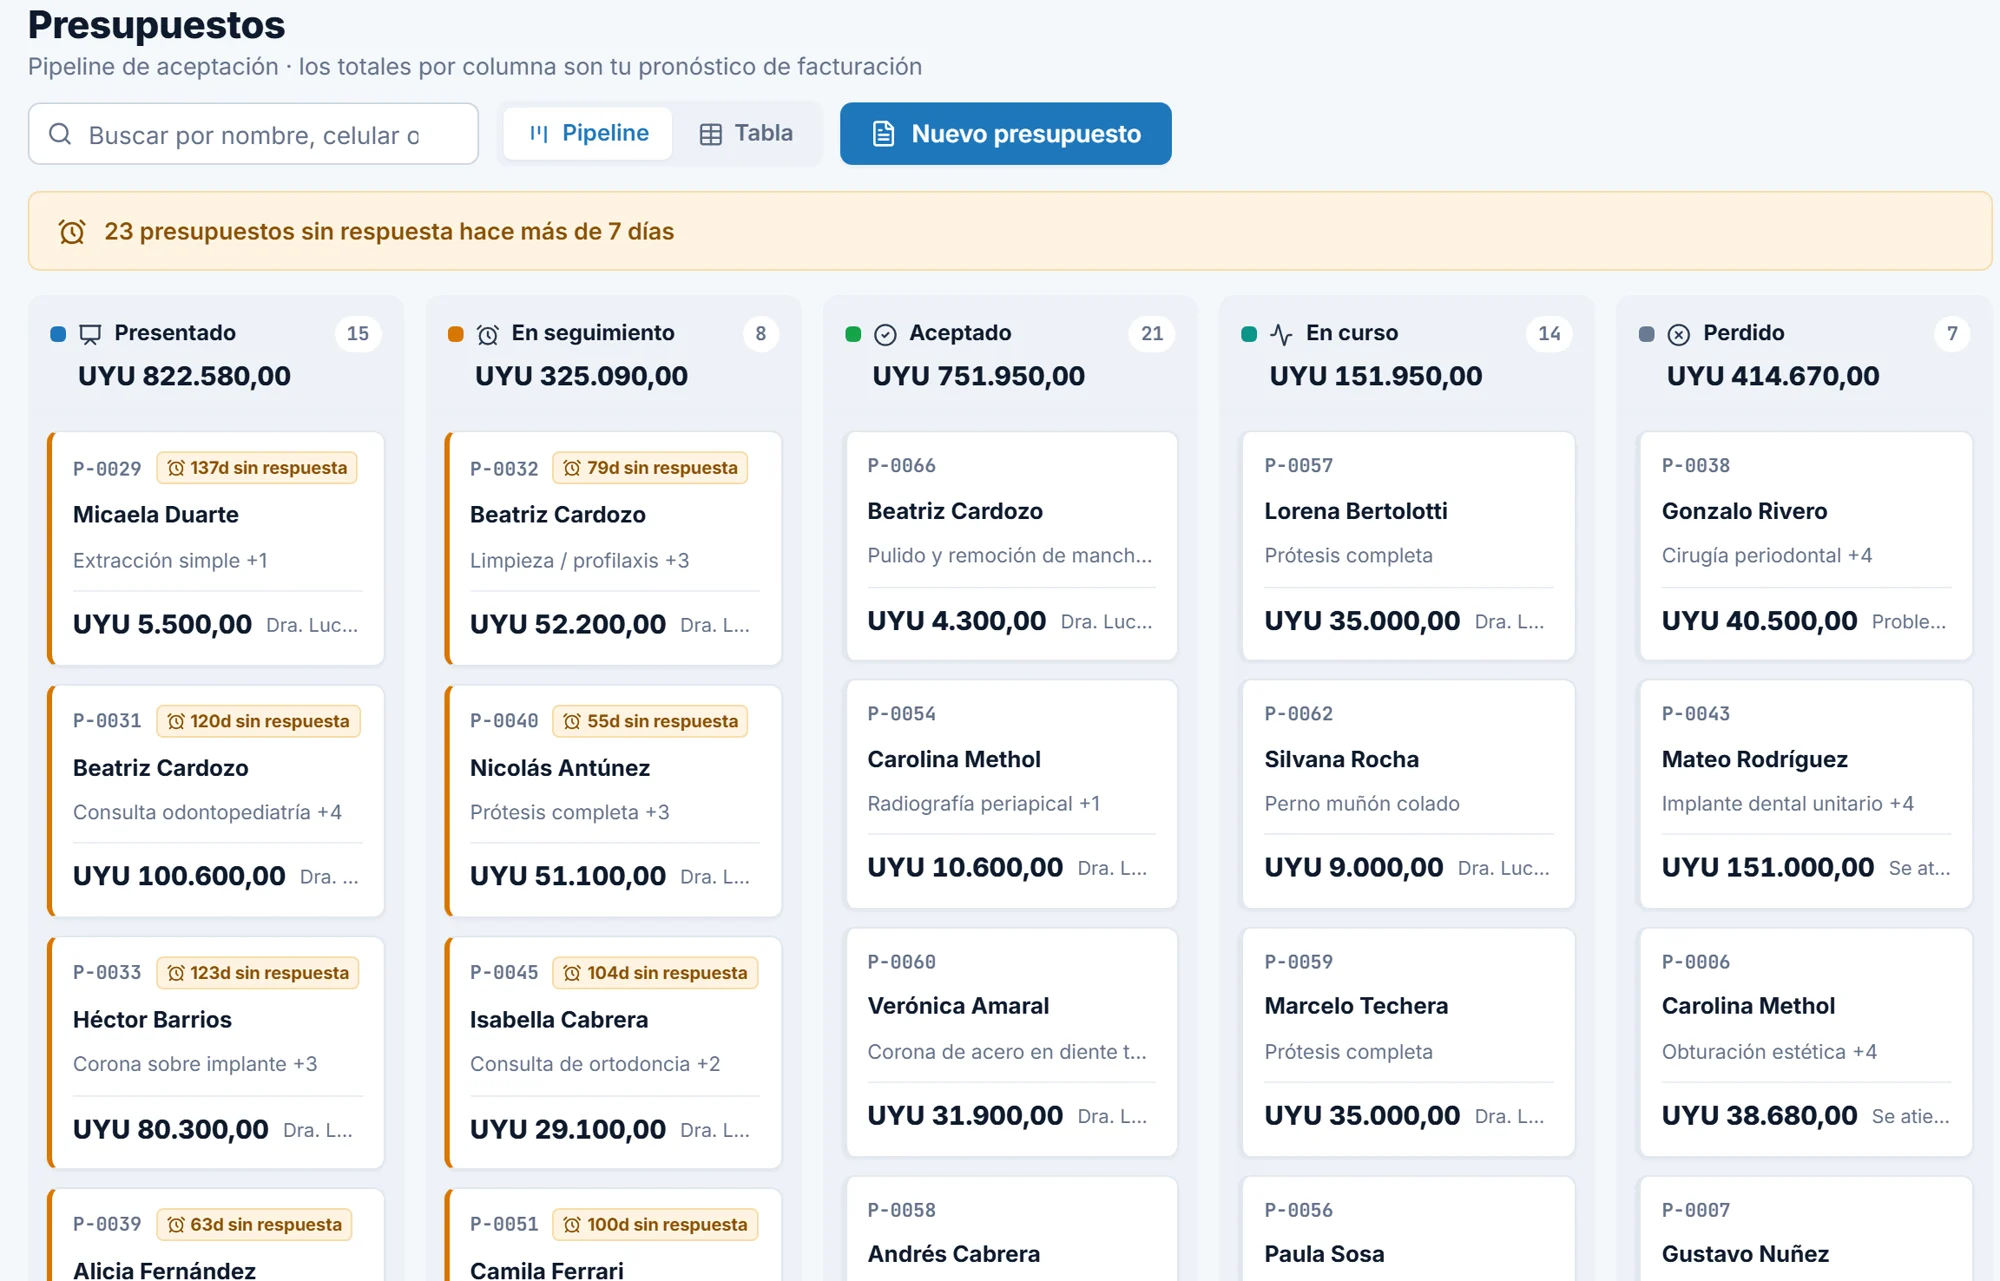The image size is (2000, 1281).
Task: Click the En curso activity pulse icon
Action: point(1281,334)
